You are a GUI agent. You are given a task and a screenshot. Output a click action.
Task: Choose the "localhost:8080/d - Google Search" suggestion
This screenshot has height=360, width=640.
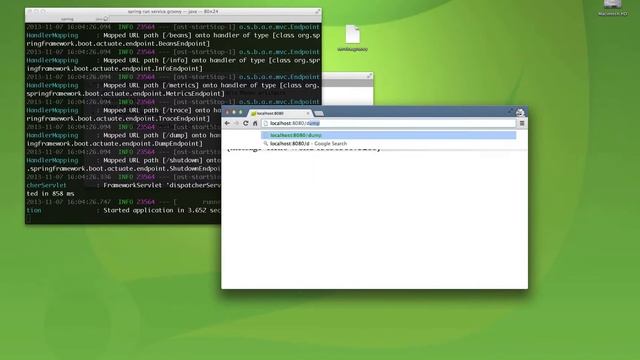tap(389, 144)
